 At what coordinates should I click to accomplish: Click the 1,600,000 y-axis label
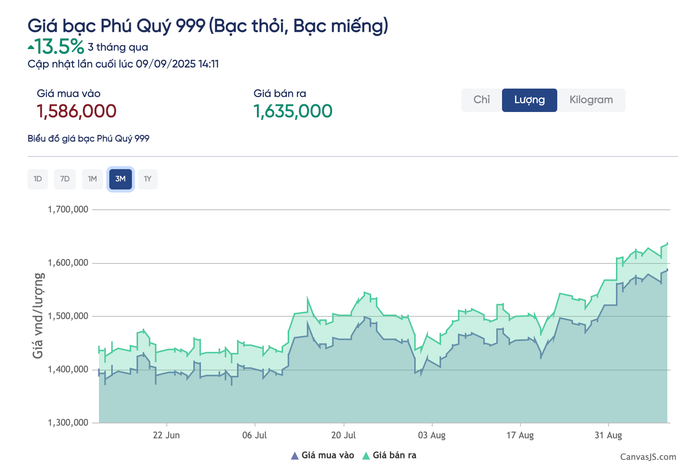(68, 263)
